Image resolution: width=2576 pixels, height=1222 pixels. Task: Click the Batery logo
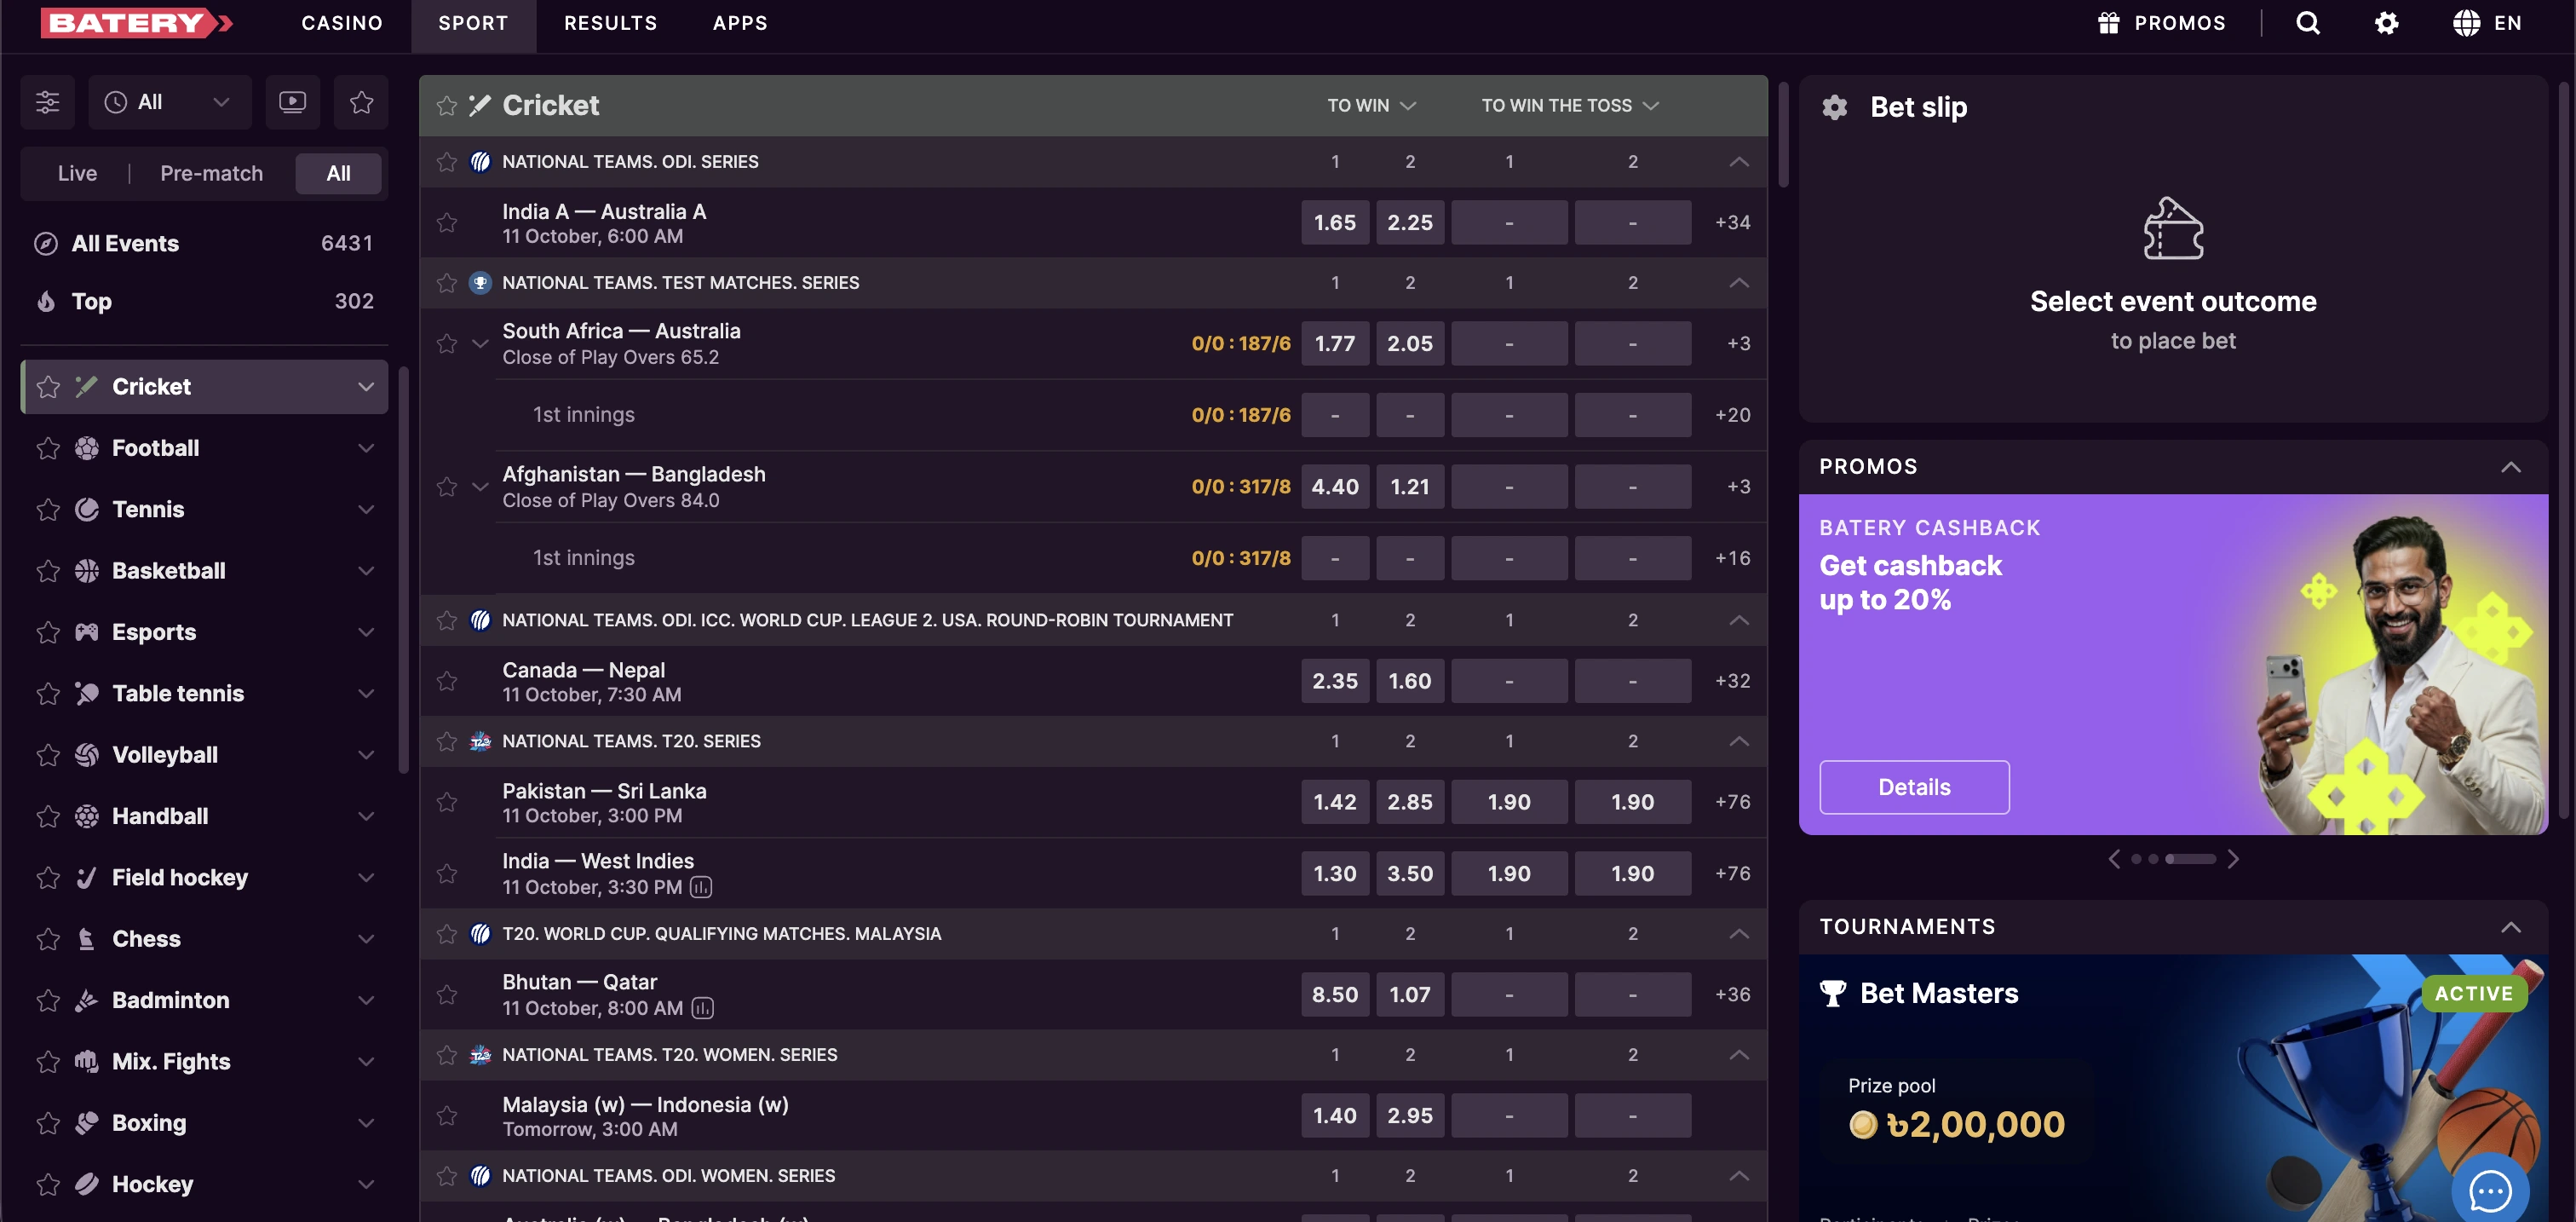(137, 23)
